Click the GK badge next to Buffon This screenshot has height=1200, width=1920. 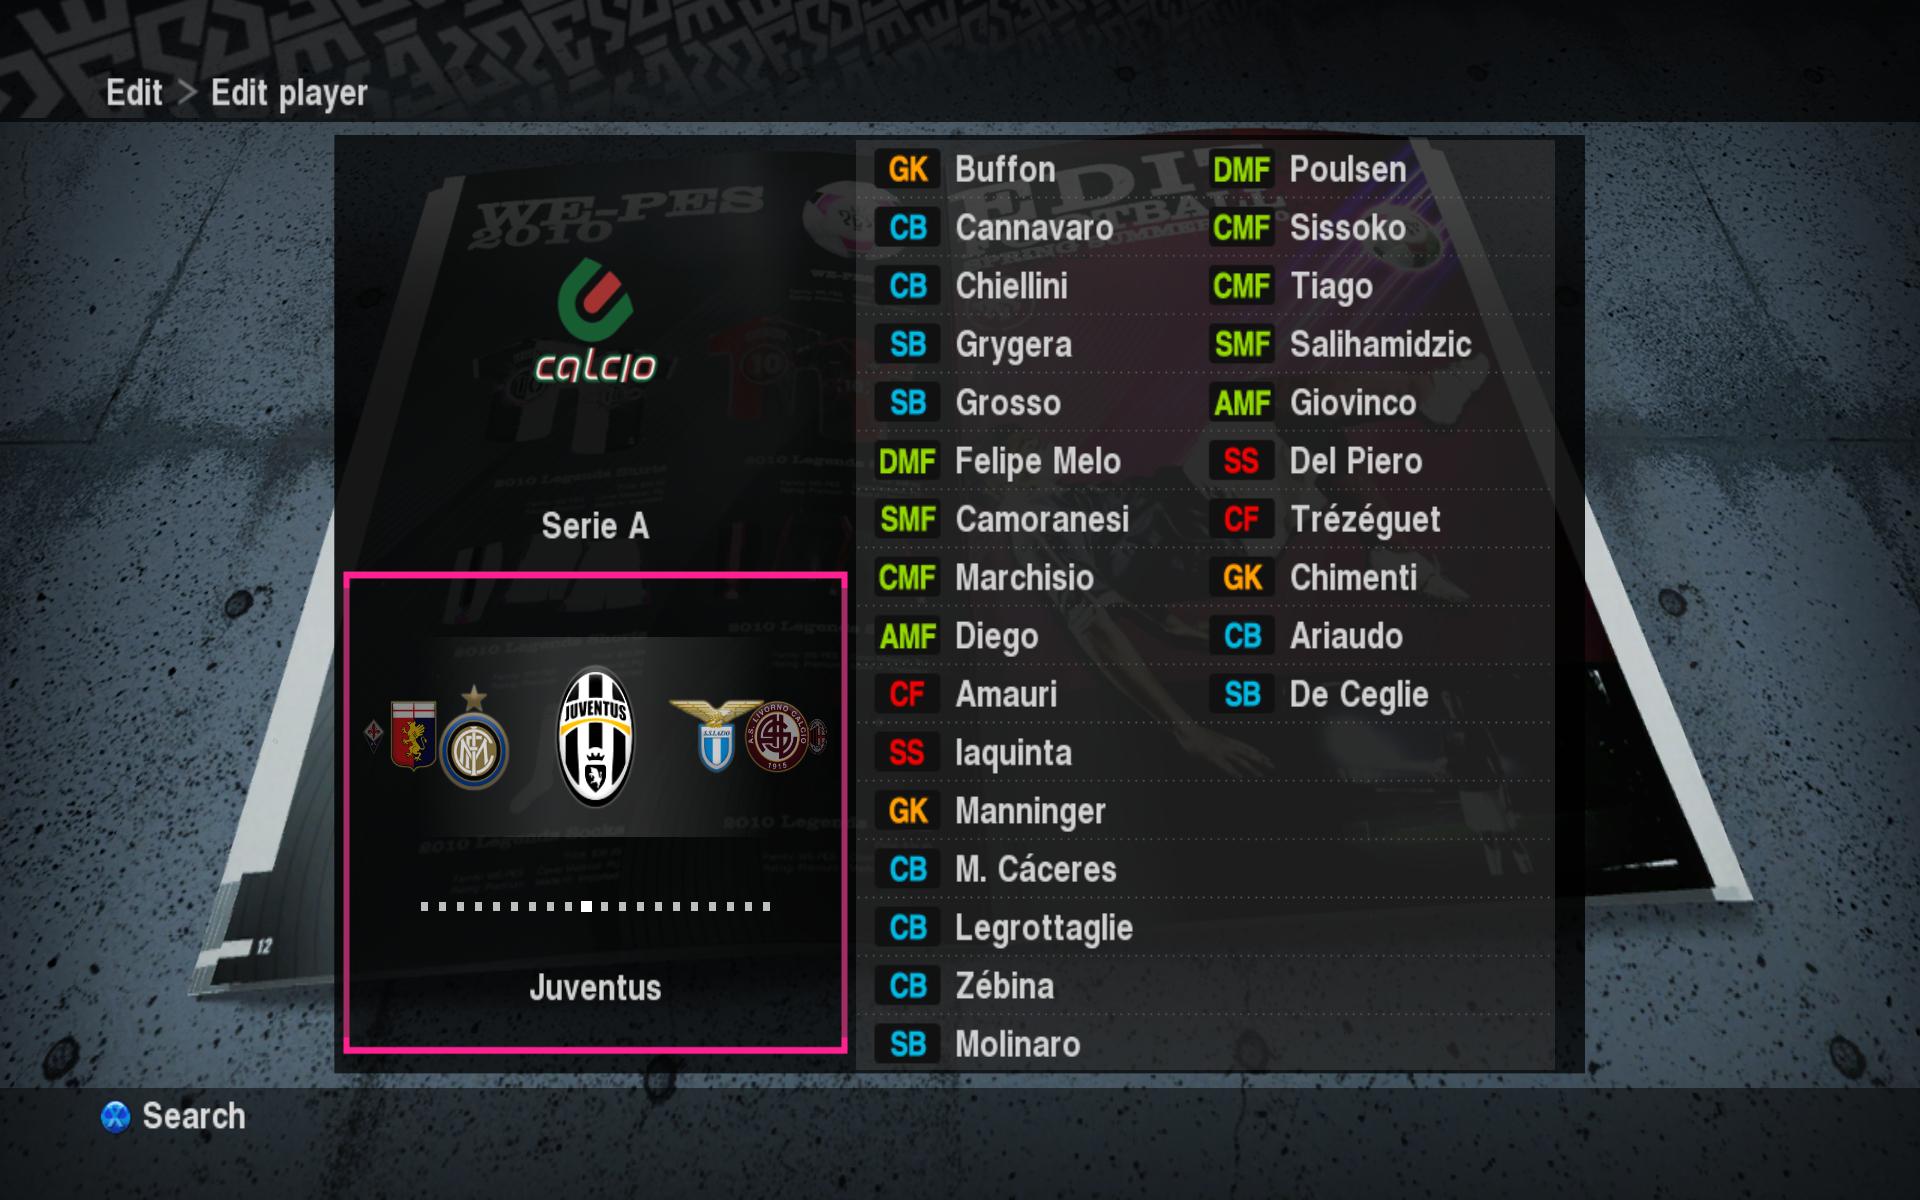click(907, 170)
